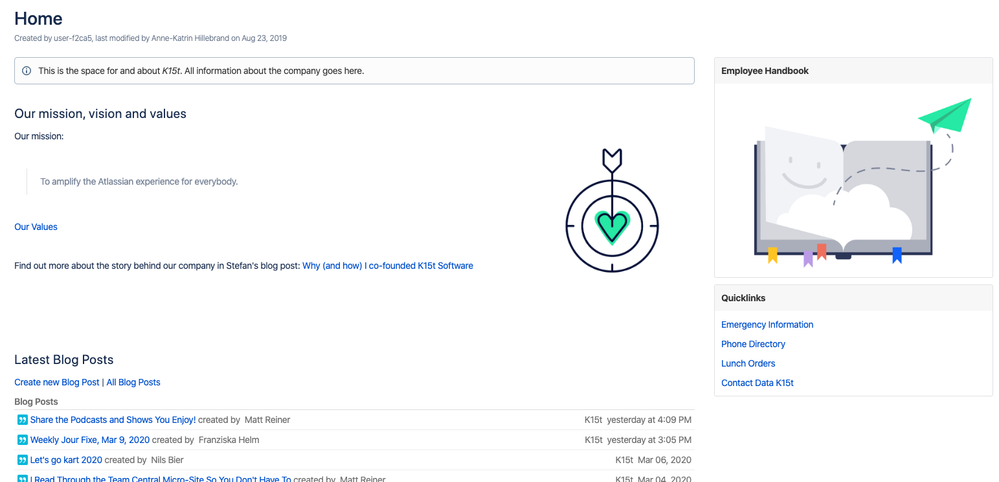Viewport: 999px width, 482px height.
Task: Click author name Franziska Helm
Action: coord(229,440)
